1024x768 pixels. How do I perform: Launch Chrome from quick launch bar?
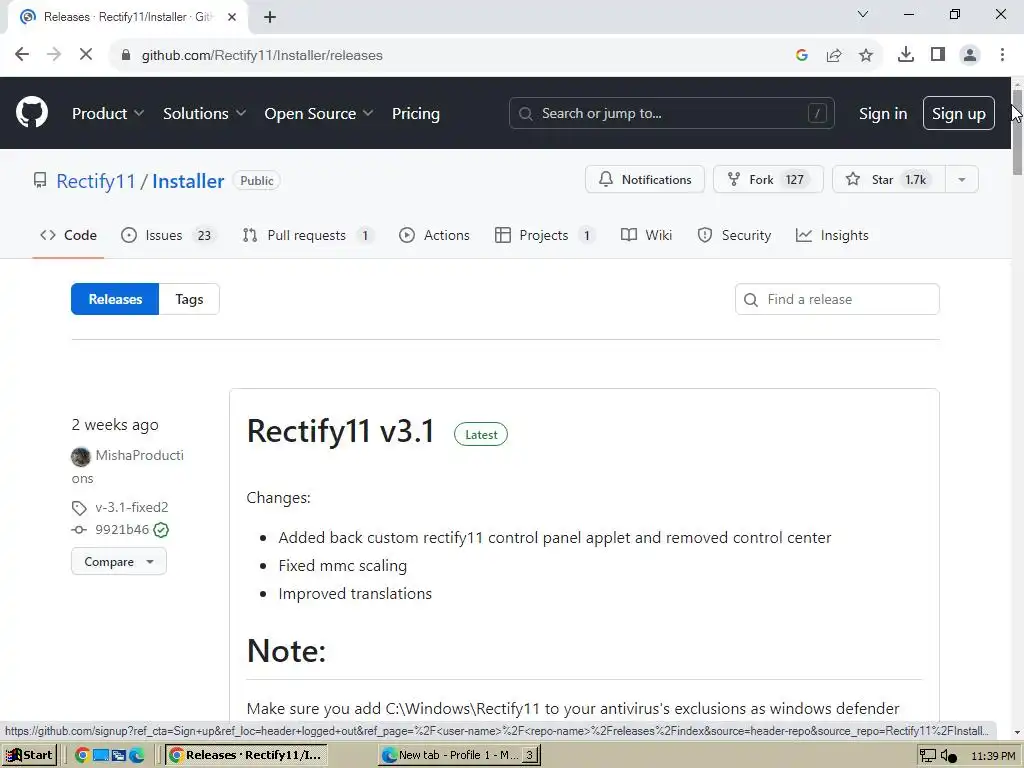82,756
